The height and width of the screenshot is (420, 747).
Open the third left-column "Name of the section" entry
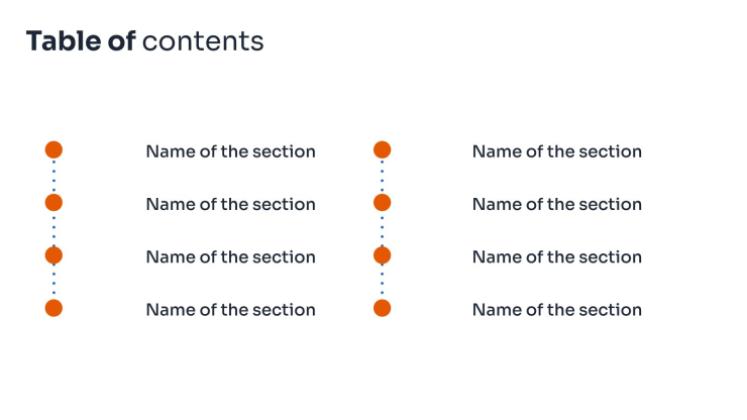point(231,257)
